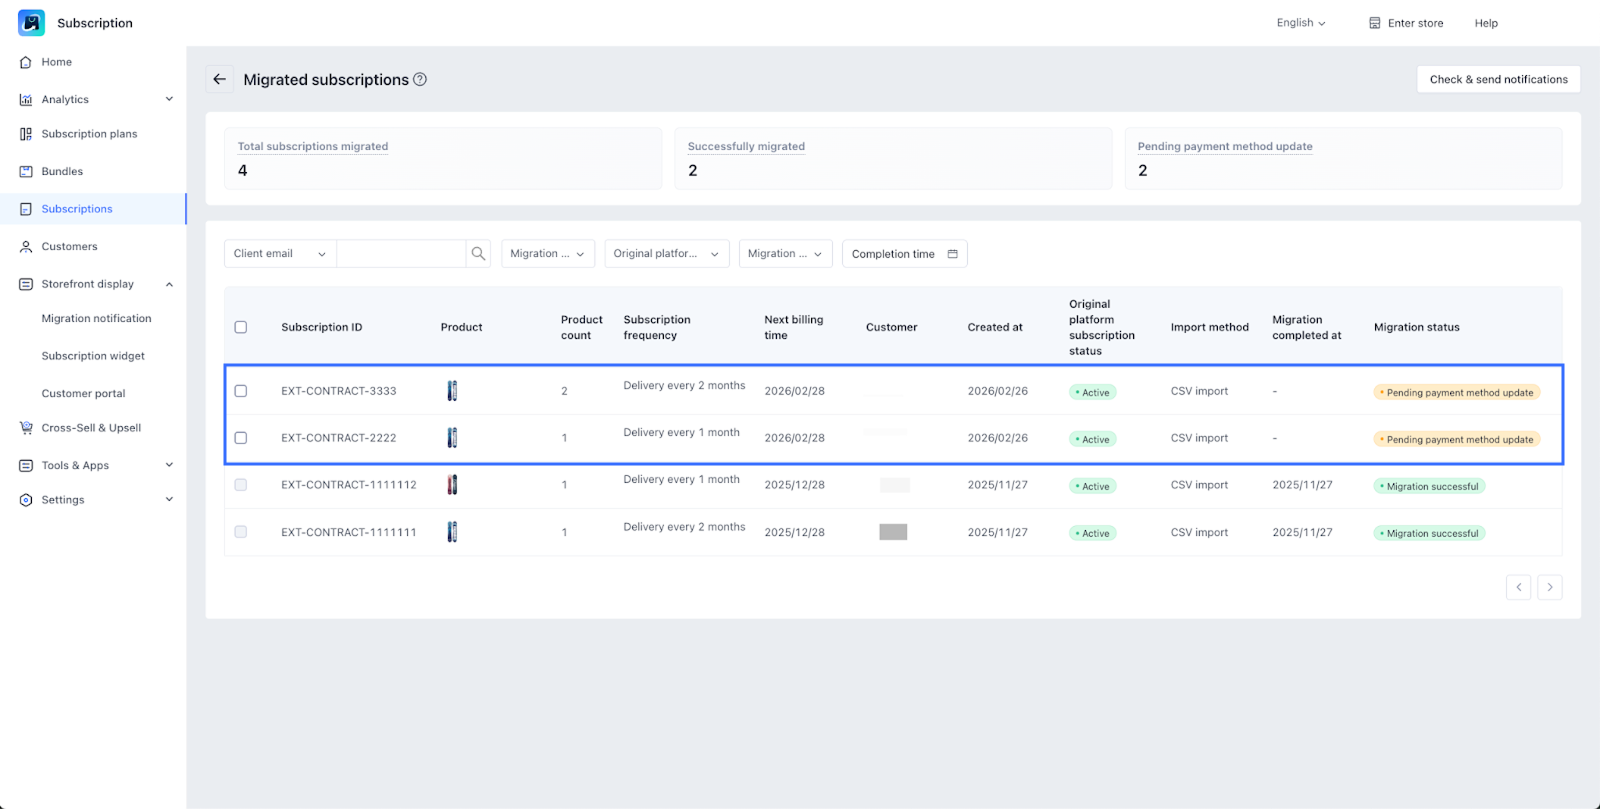Open Cross-Sell & Upsell menu item

click(x=91, y=428)
